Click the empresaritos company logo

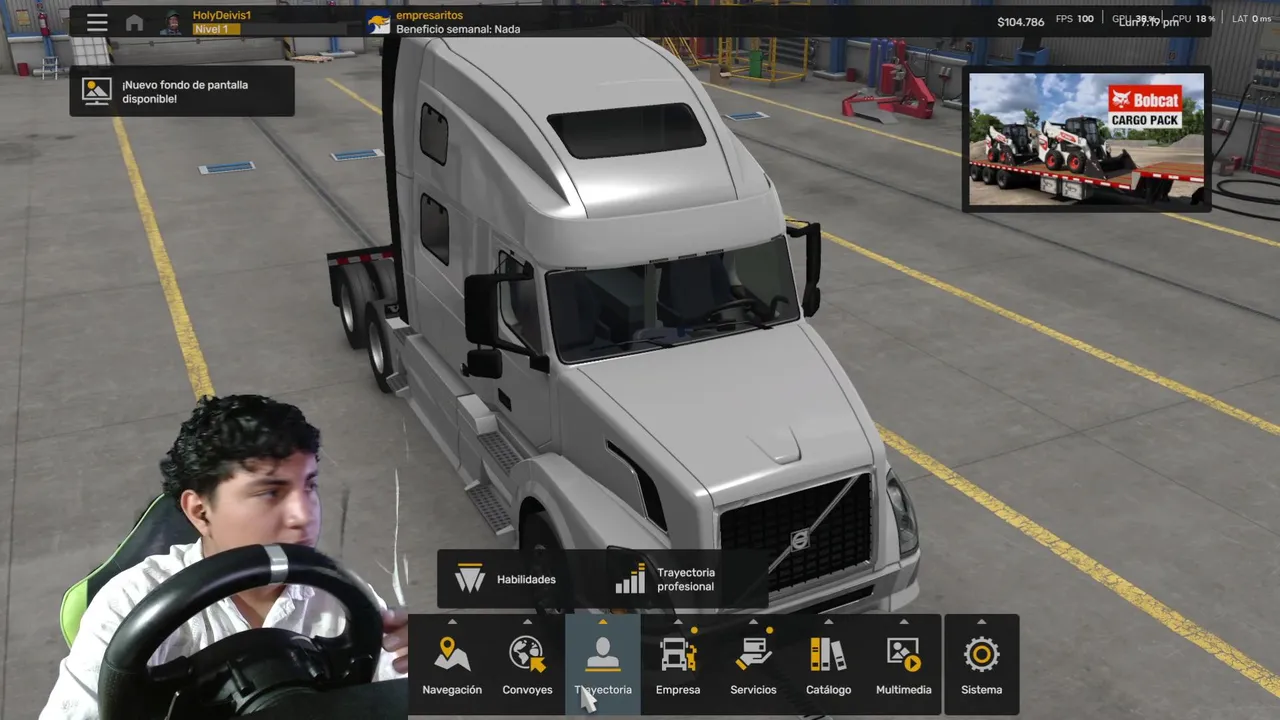379,22
